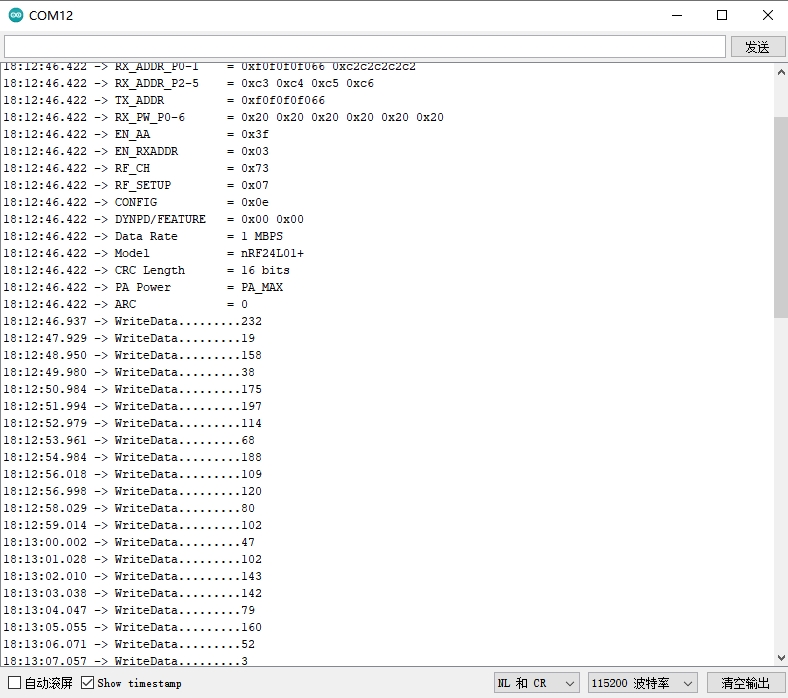Click the EN_RXADDR = 0x03 line
788x698 pixels.
(x=136, y=152)
